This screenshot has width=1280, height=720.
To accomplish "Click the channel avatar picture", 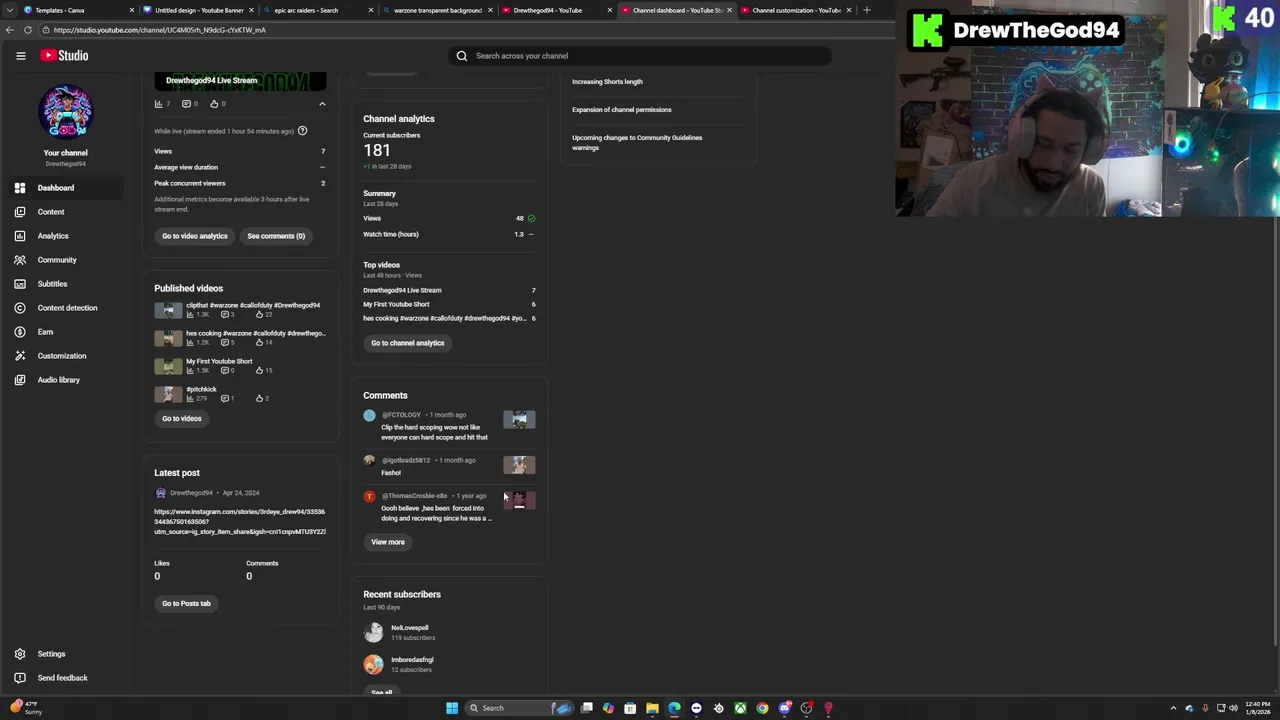I will click(65, 111).
